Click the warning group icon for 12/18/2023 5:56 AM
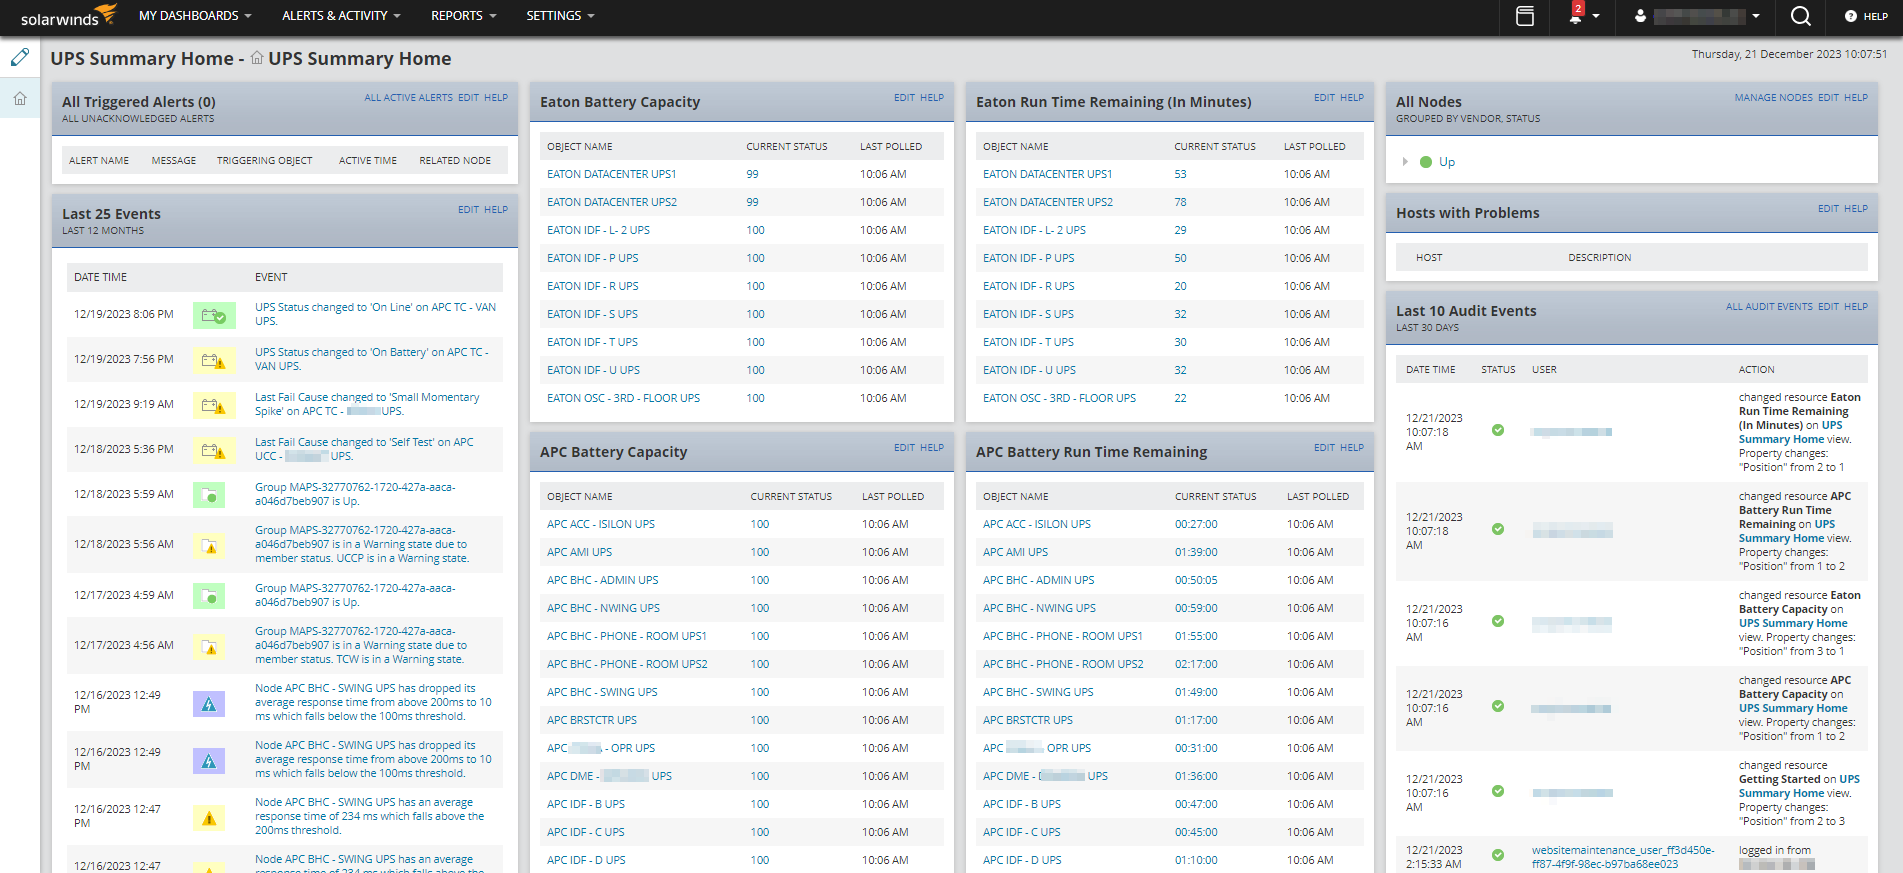Viewport: 1903px width, 873px height. pyautogui.click(x=209, y=545)
